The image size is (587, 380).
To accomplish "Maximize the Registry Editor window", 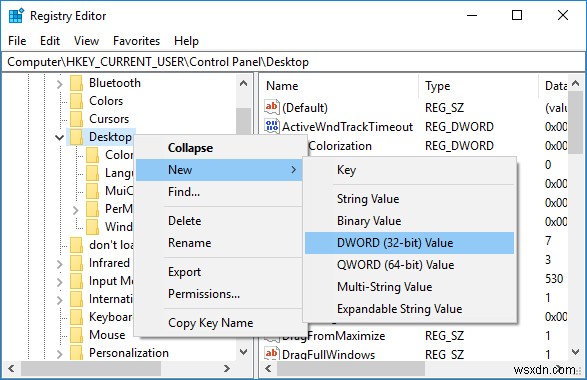I will click(x=517, y=16).
